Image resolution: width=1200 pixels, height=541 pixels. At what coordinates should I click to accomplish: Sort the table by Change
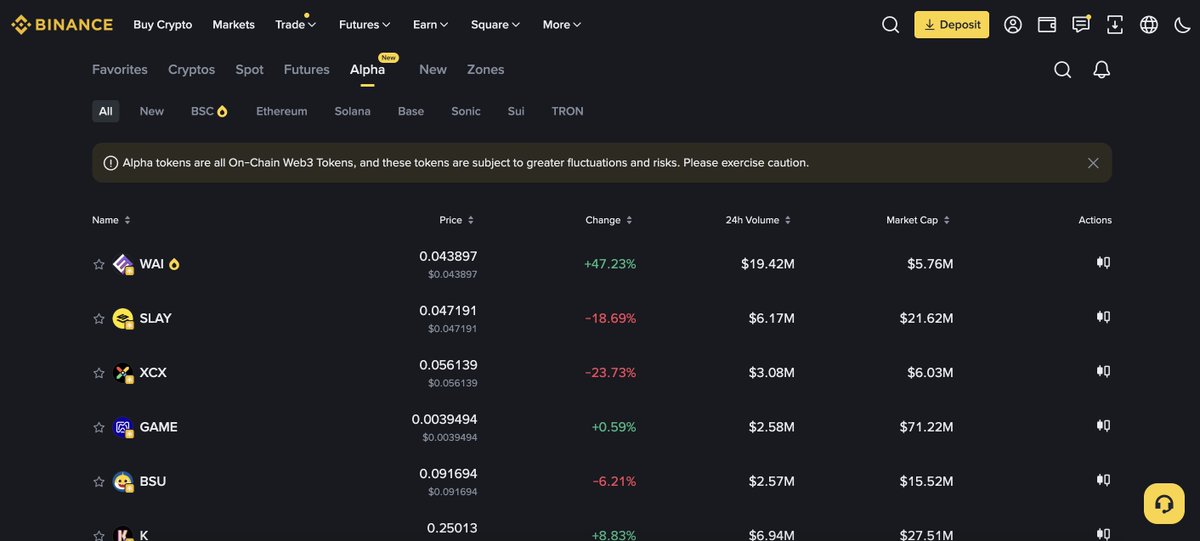[x=609, y=220]
